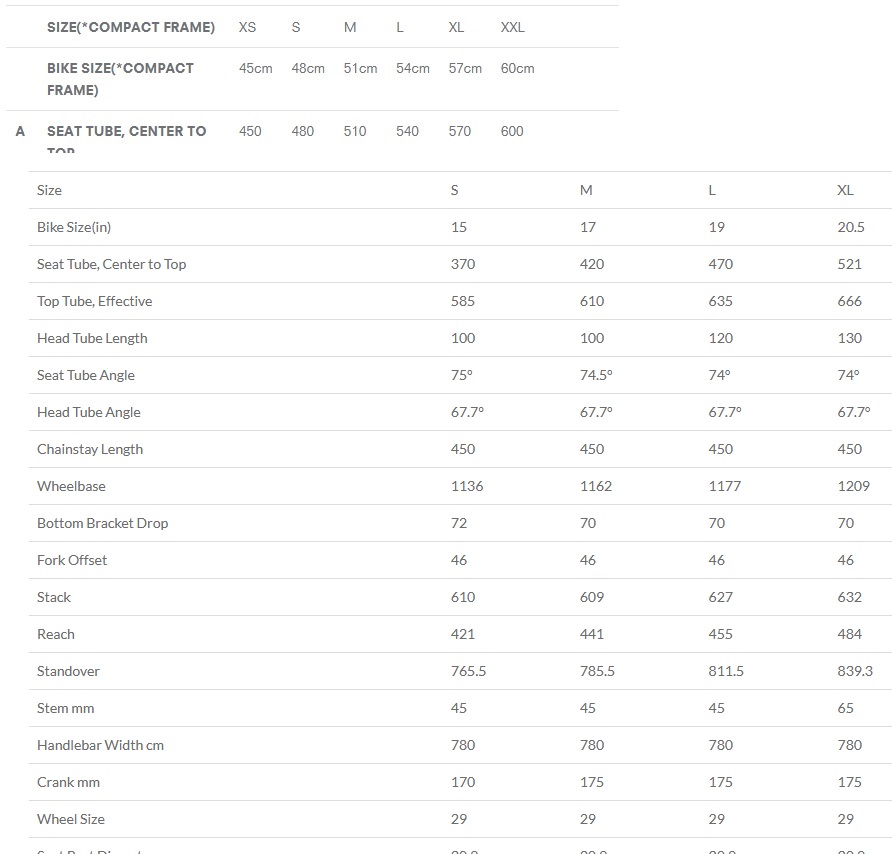Click the Stem mm value 65

point(845,708)
